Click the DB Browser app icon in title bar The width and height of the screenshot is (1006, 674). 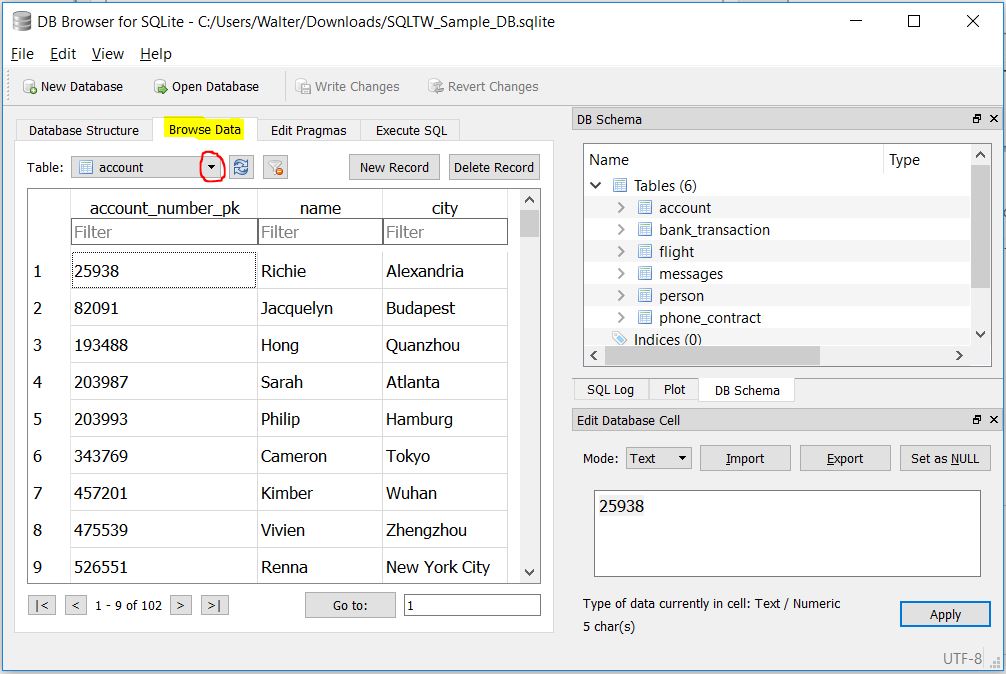point(22,21)
